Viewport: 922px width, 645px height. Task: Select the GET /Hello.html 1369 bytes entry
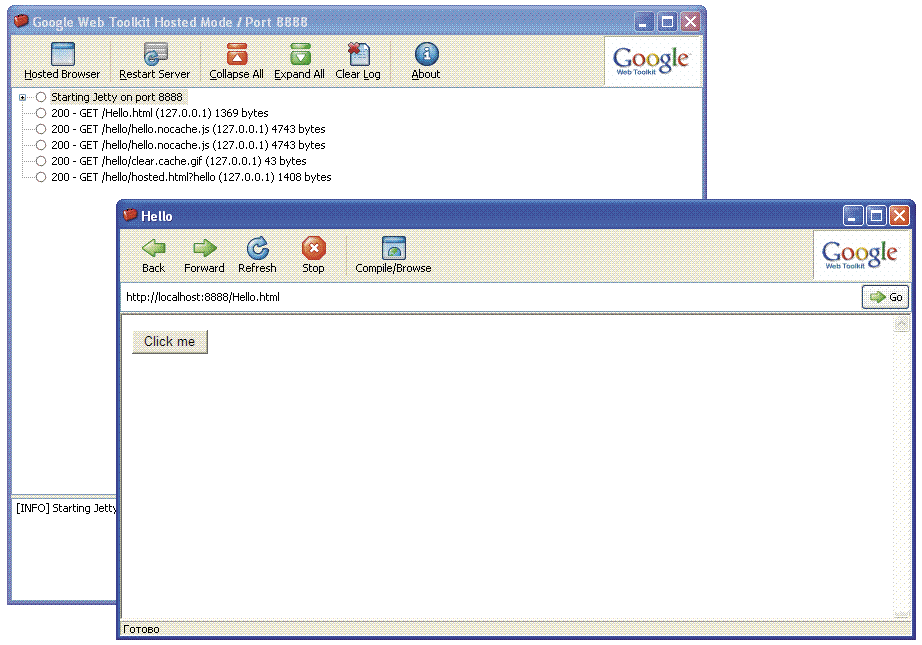point(159,113)
